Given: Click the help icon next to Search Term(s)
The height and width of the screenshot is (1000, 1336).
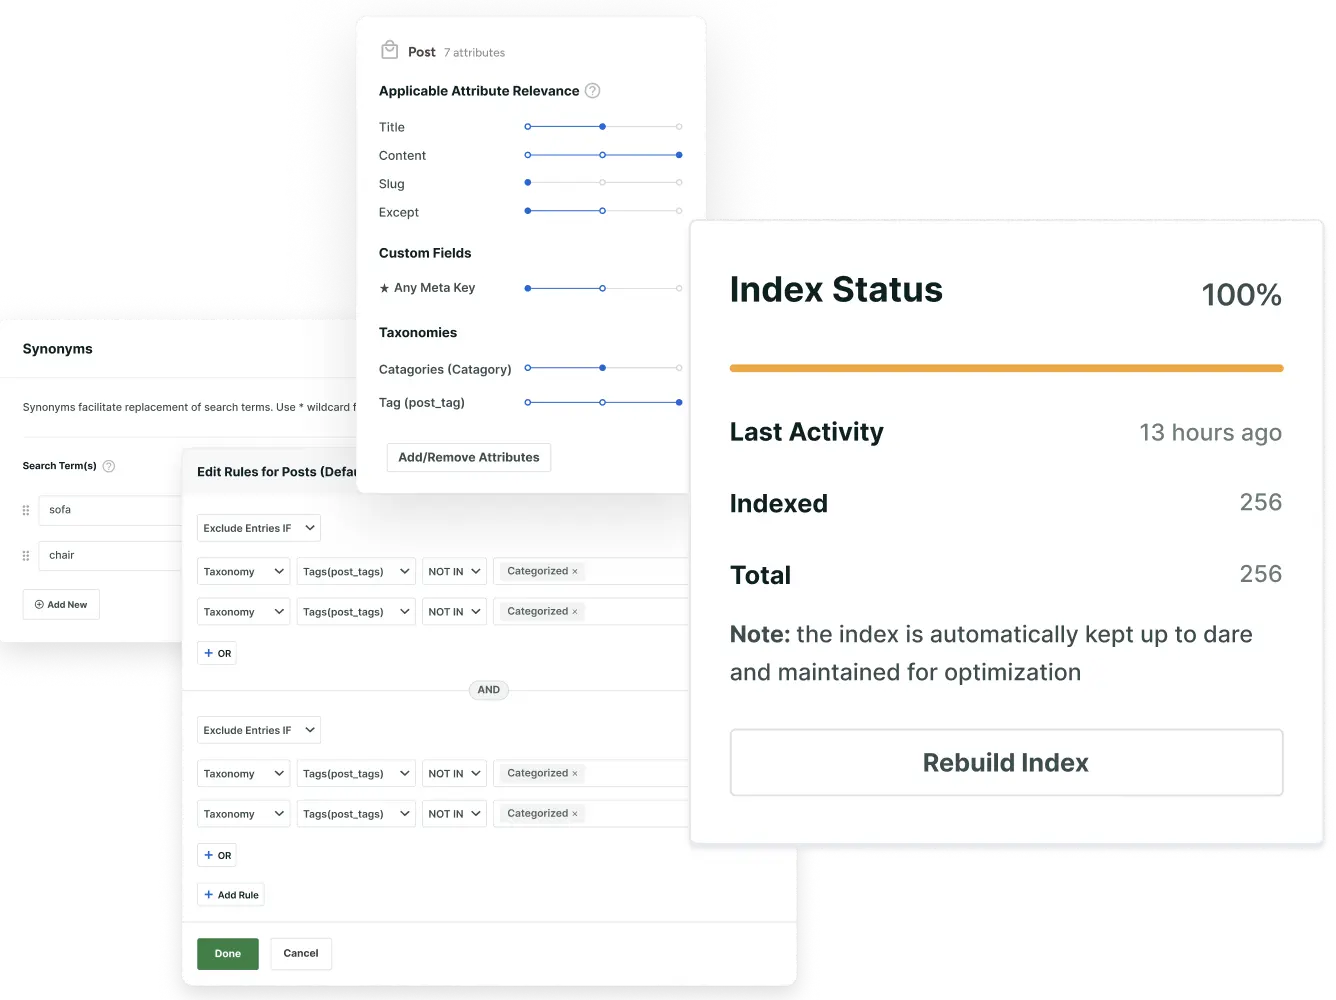Looking at the screenshot, I should point(108,465).
